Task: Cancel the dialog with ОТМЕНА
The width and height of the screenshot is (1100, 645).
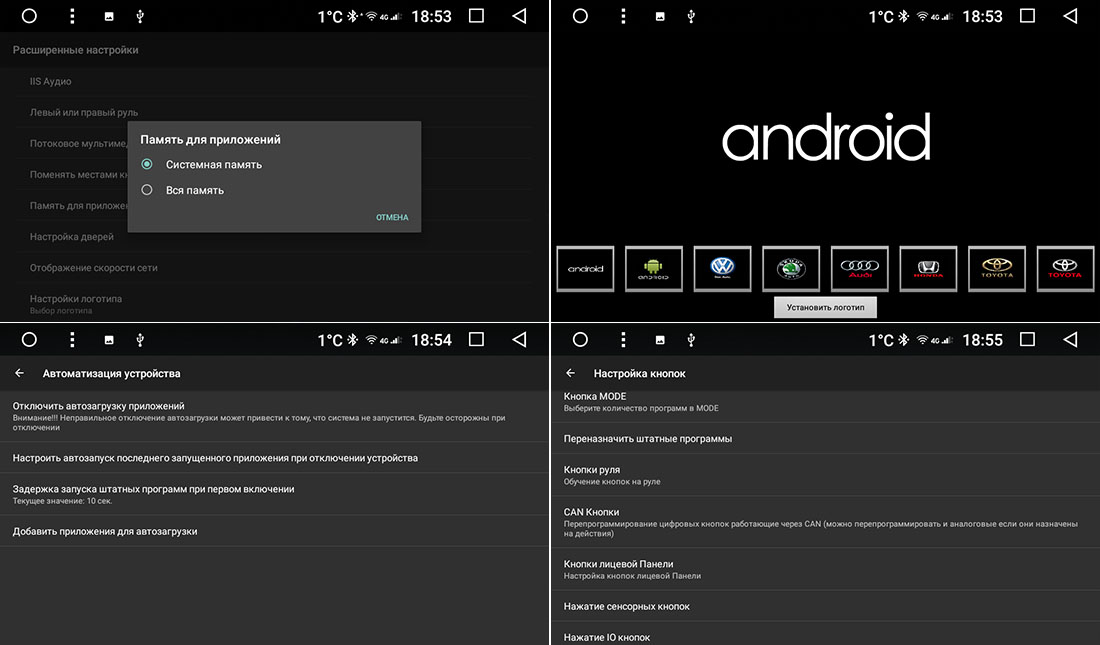Action: (392, 218)
